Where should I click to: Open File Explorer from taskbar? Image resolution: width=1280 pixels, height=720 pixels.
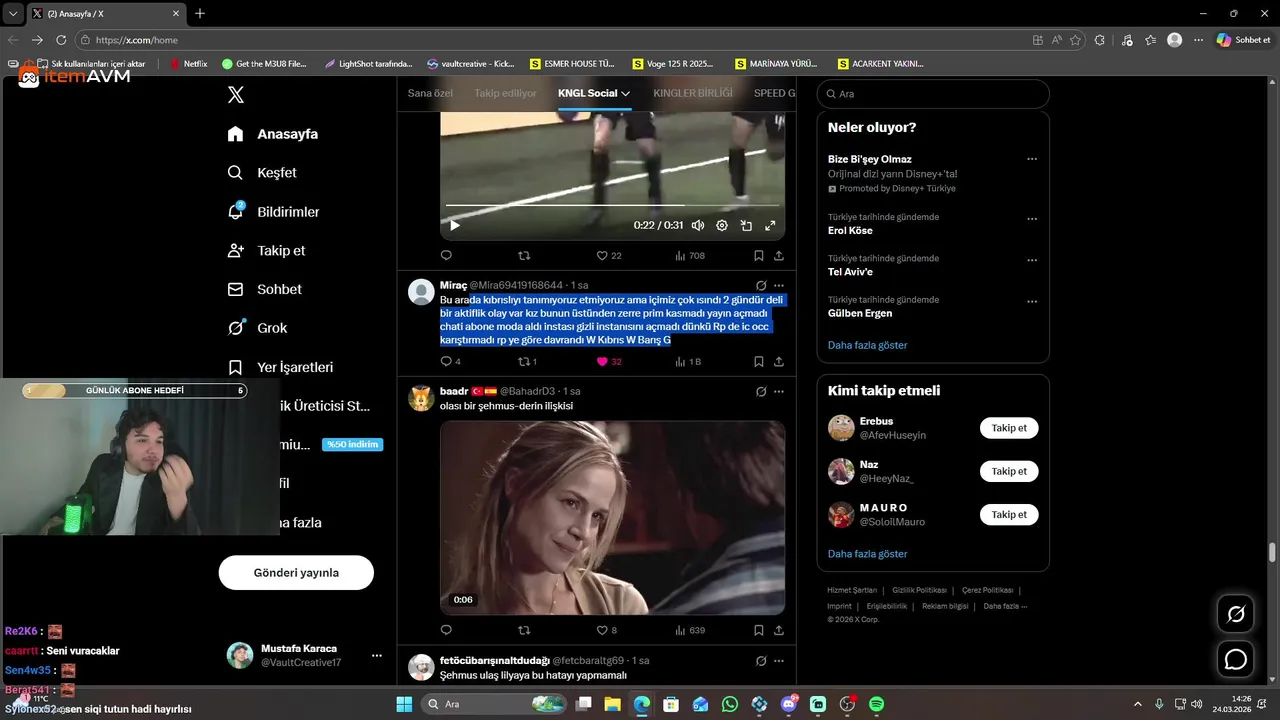612,704
